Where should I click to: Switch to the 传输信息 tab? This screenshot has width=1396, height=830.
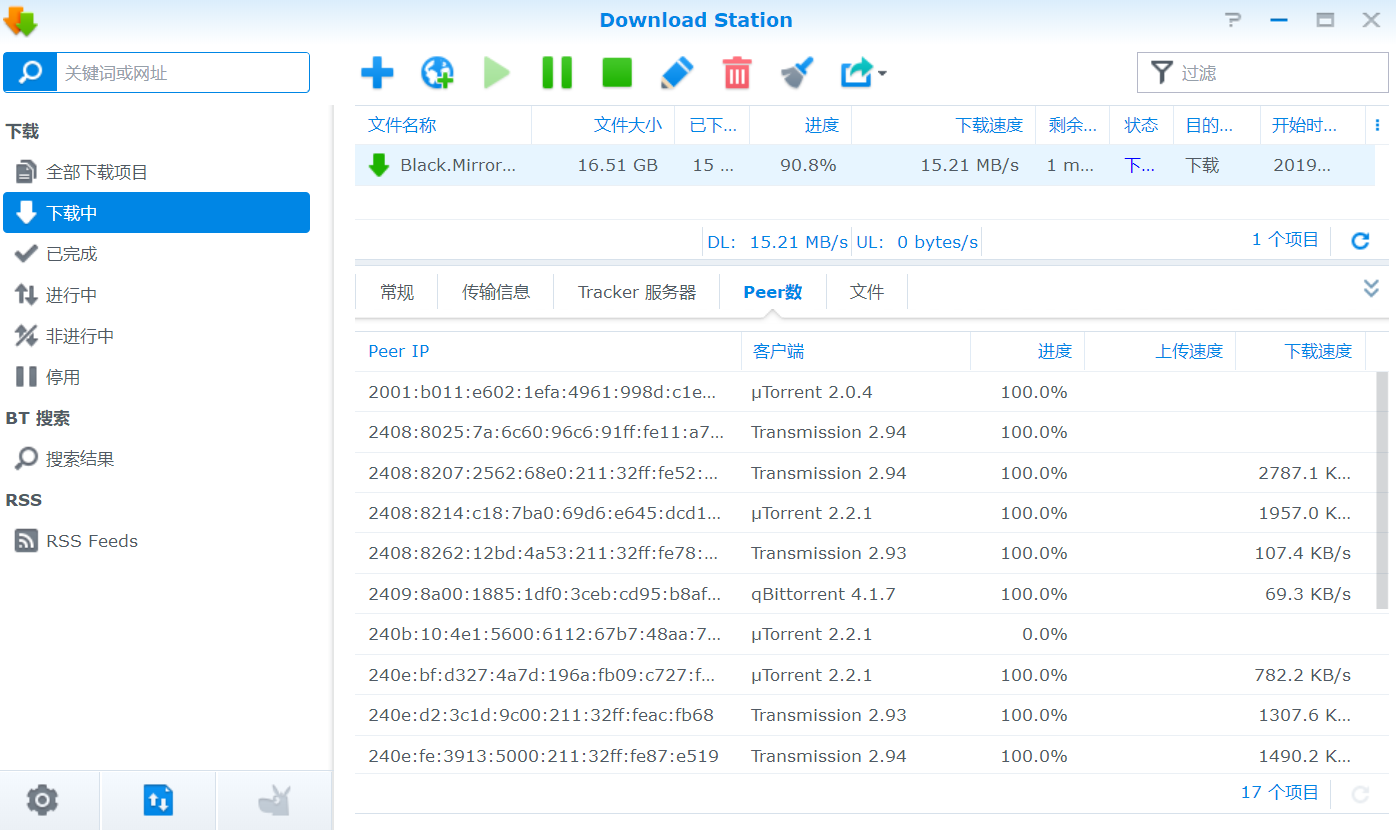(x=496, y=292)
